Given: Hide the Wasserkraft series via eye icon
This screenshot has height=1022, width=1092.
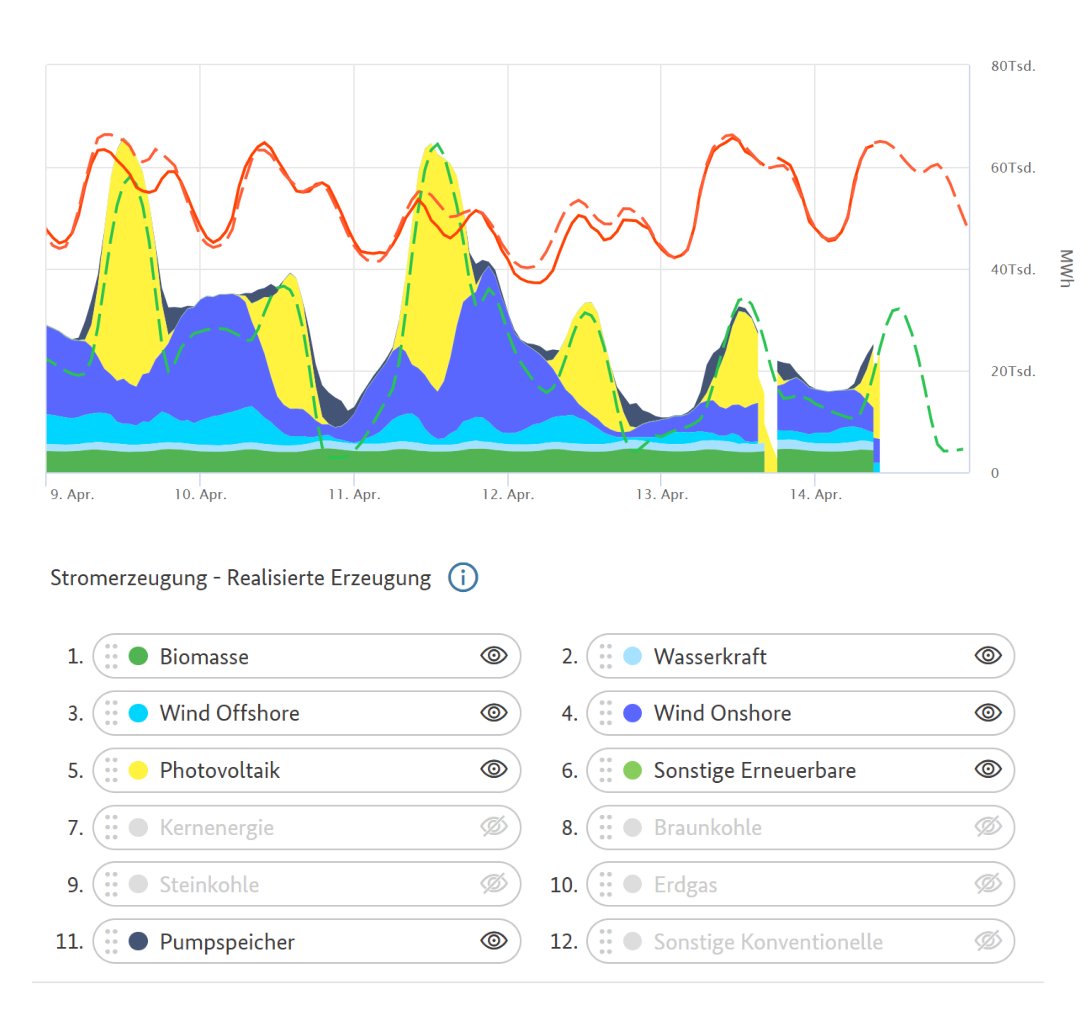Looking at the screenshot, I should point(988,656).
